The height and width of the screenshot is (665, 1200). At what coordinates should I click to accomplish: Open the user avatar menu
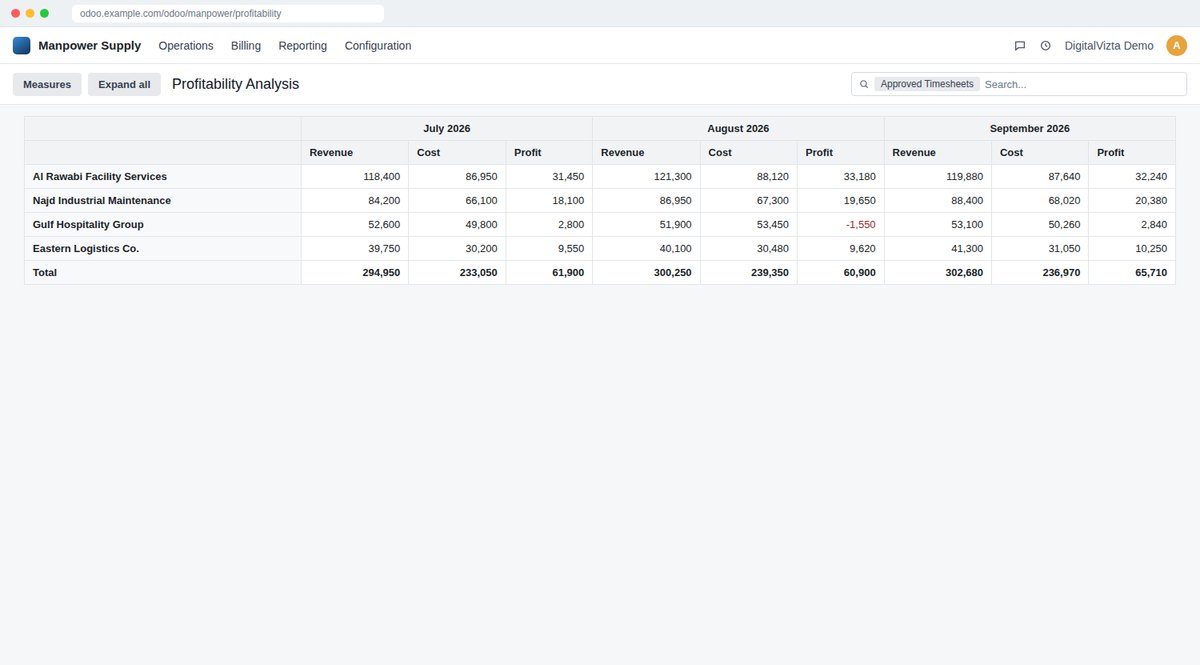(1176, 45)
